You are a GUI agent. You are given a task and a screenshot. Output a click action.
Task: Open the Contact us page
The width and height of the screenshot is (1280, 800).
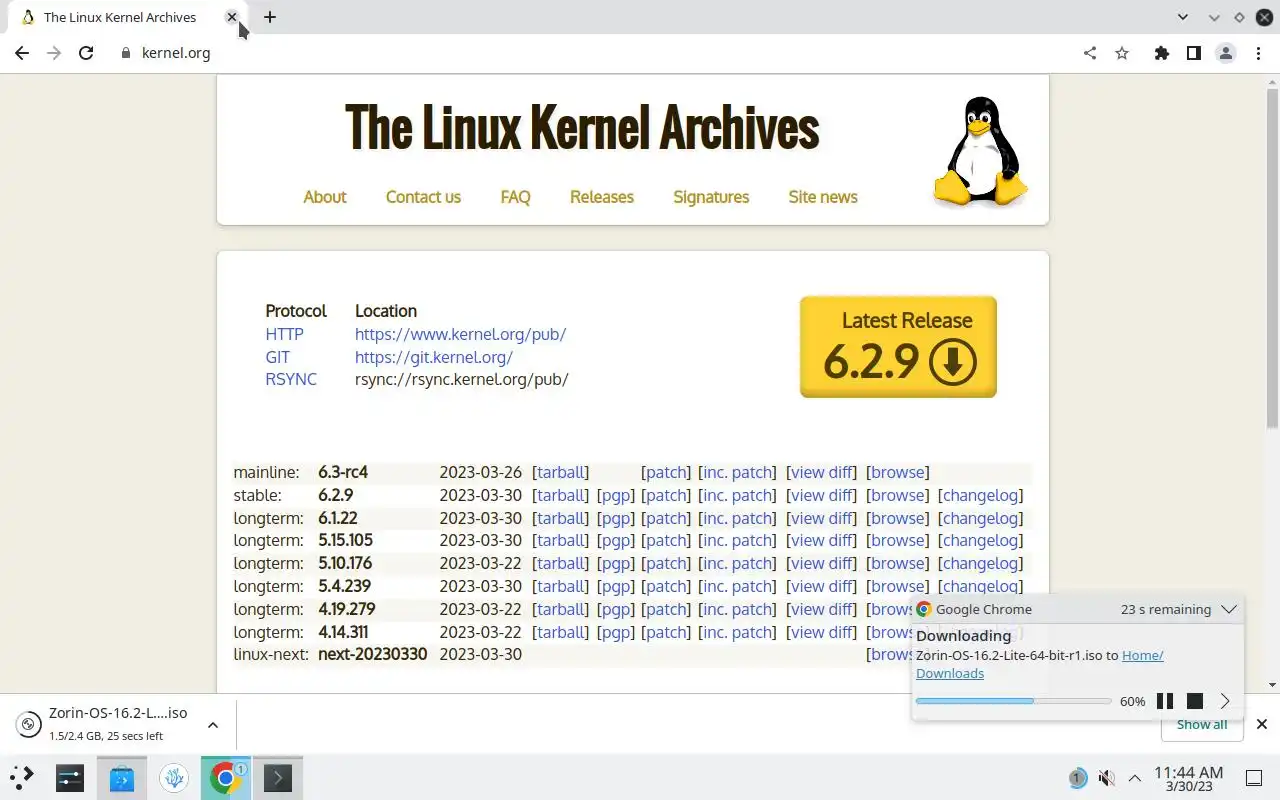423,197
